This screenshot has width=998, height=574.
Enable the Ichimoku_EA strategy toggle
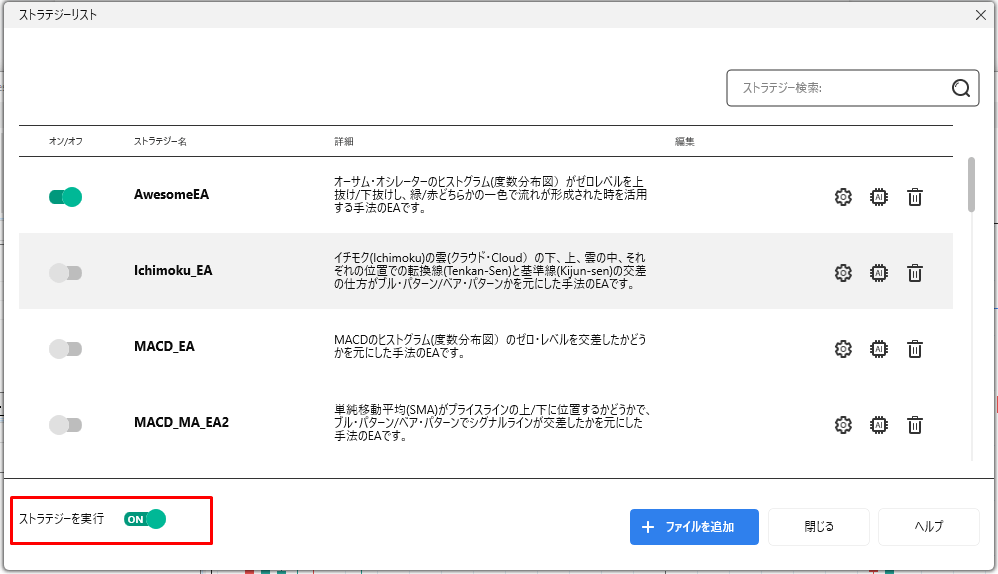click(65, 272)
